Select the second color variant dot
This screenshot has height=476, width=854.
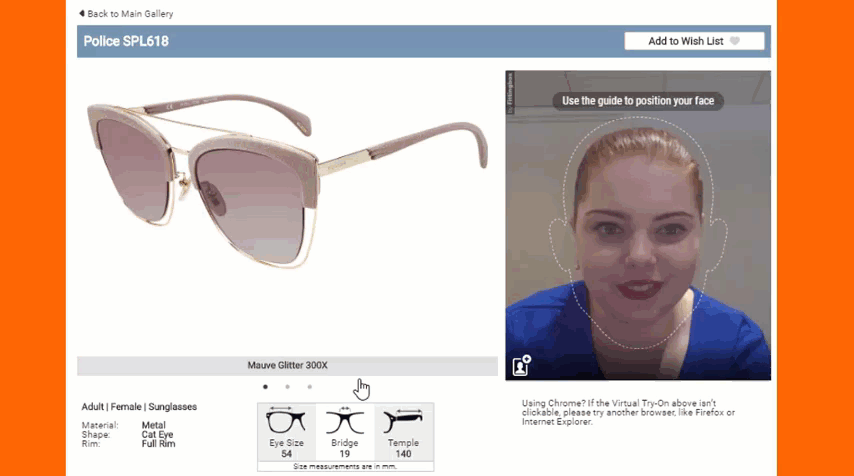pos(288,387)
